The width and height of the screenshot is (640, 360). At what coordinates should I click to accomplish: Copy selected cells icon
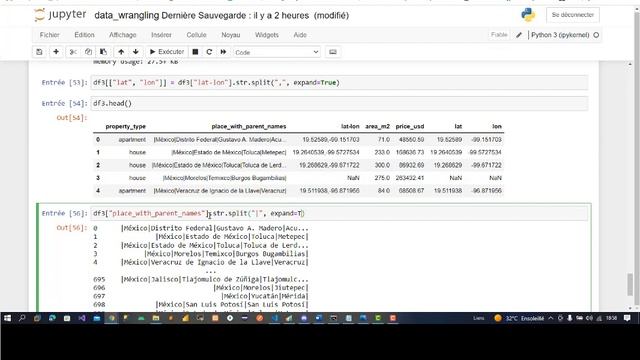[88, 52]
